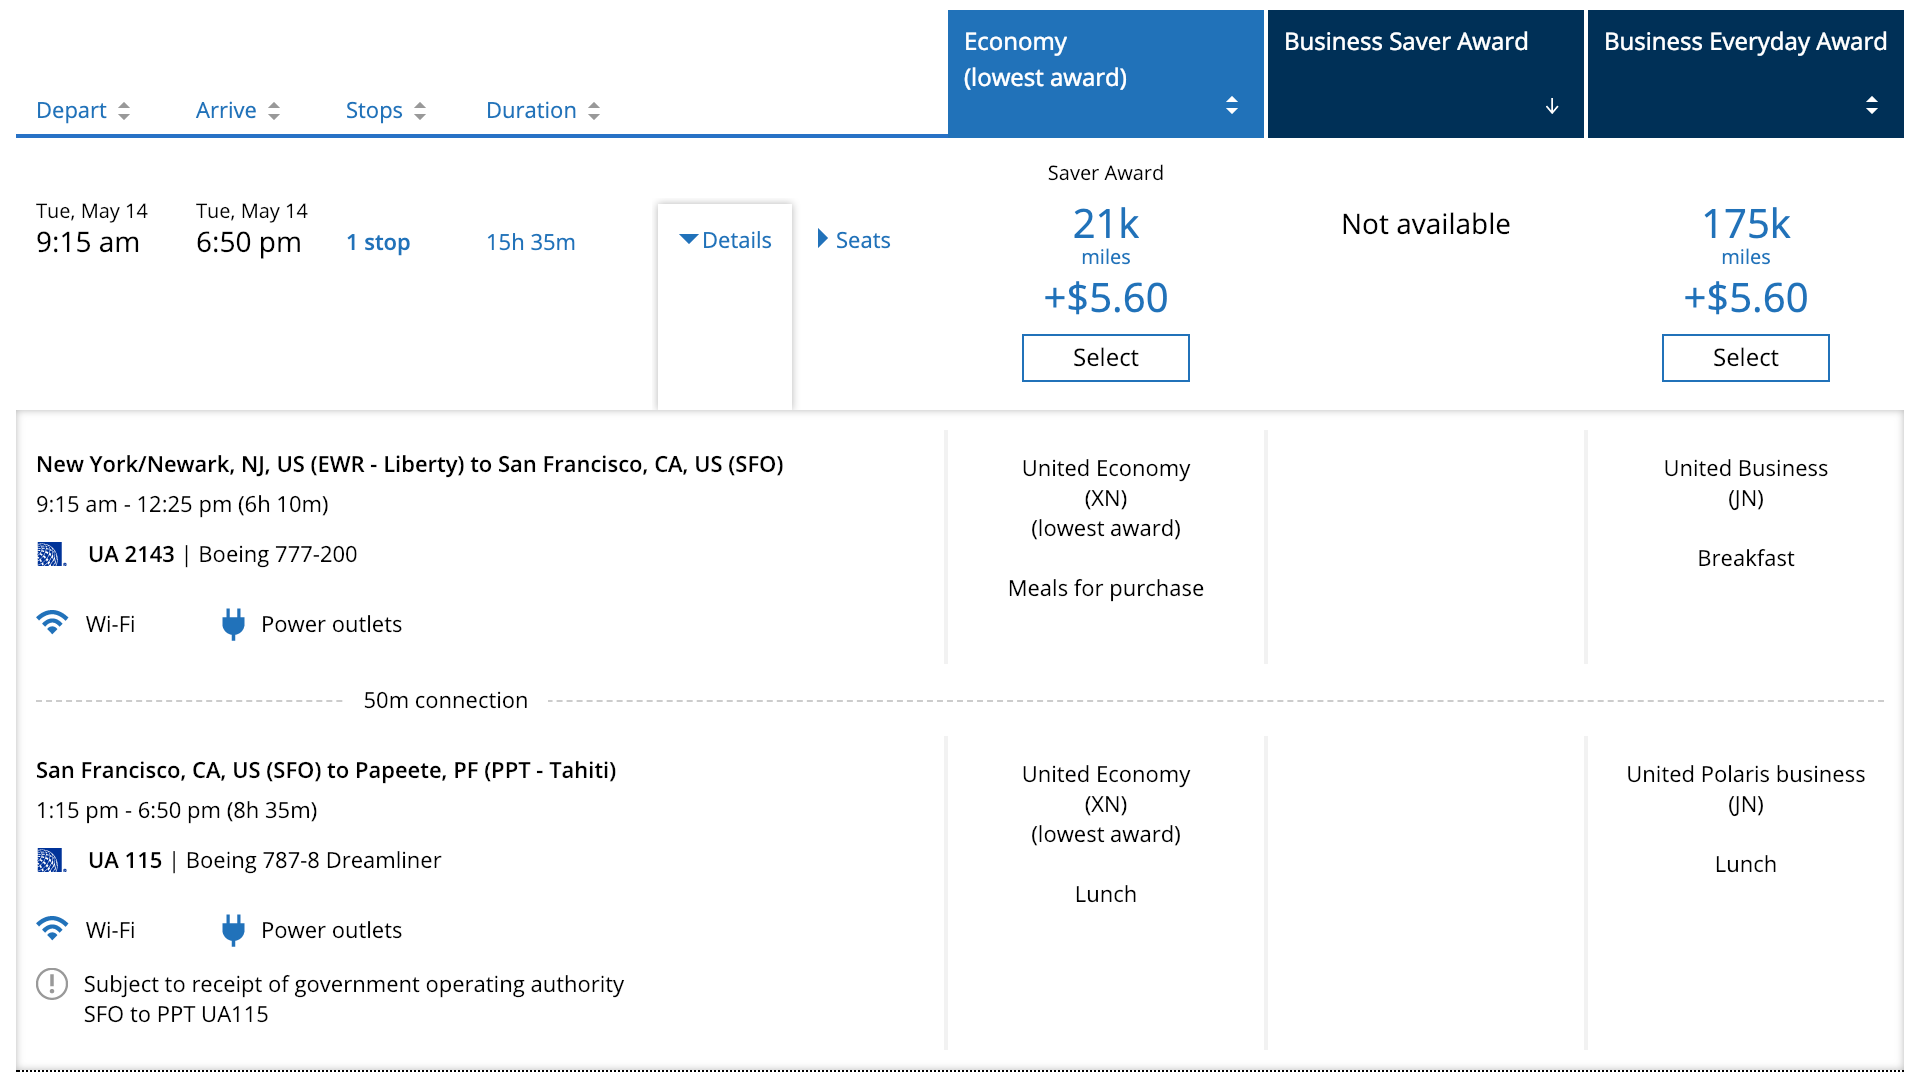The height and width of the screenshot is (1086, 1916).
Task: Click the Stops sort arrows icon
Action: (420, 111)
